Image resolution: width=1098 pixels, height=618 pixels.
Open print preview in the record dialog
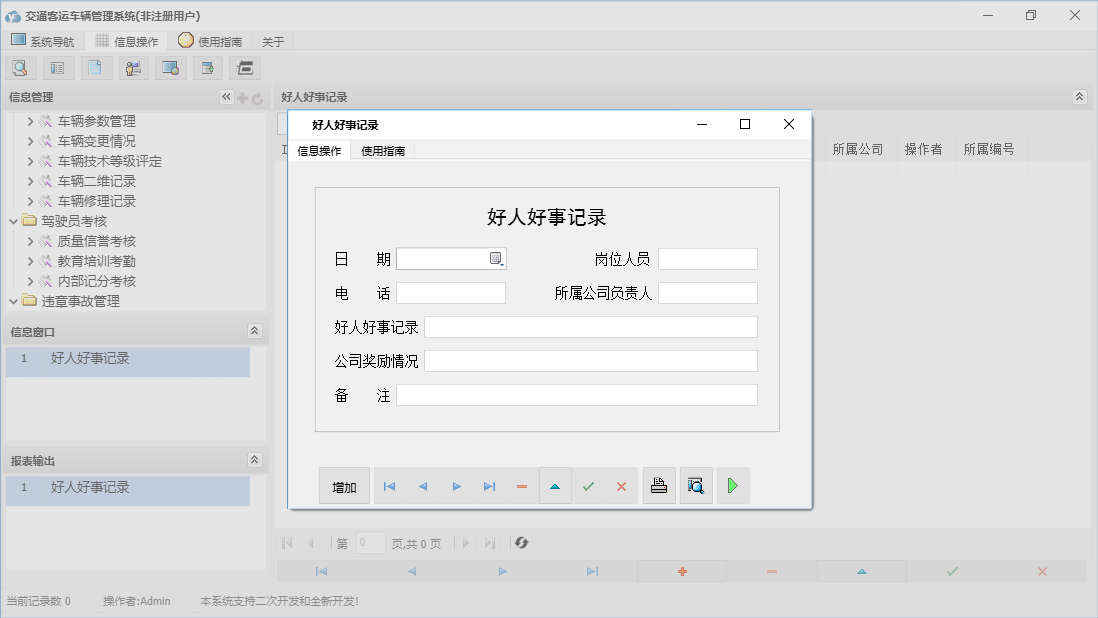696,485
